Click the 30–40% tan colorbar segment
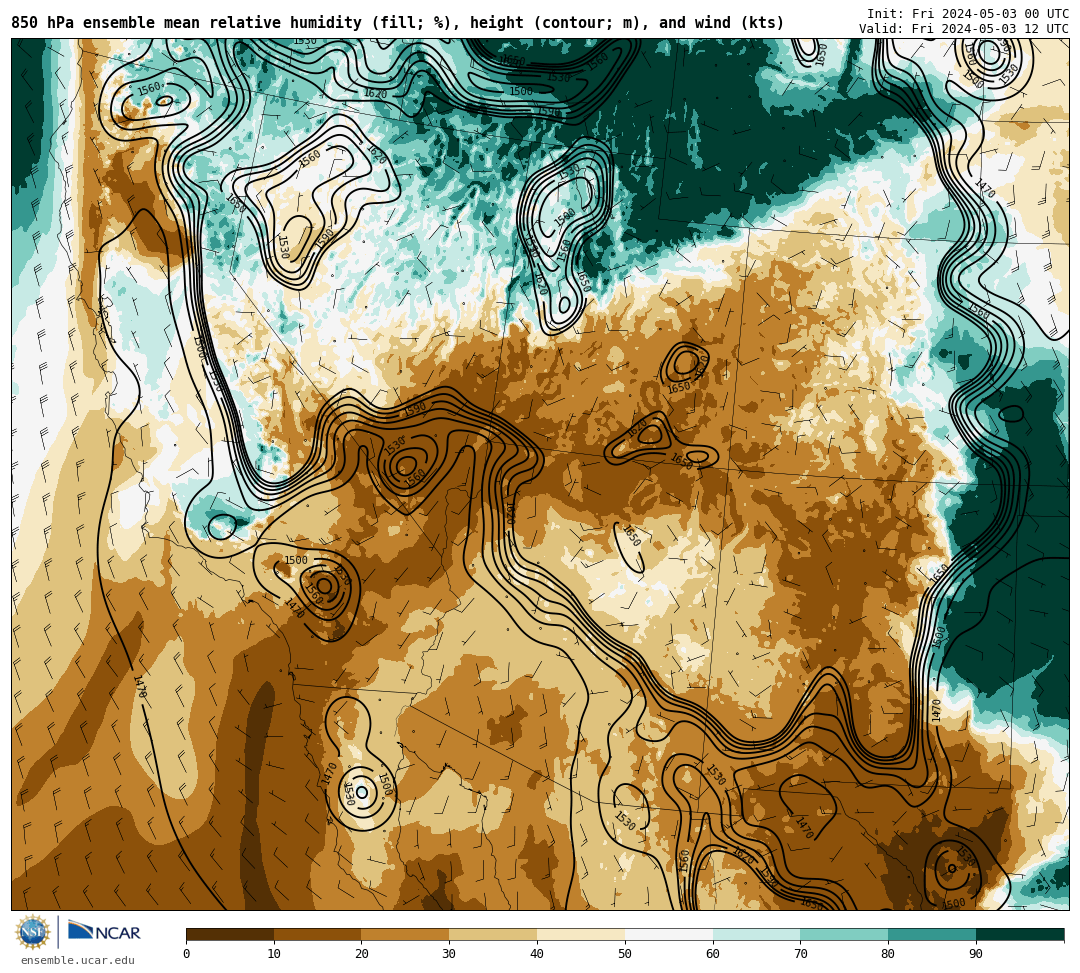This screenshot has width=1080, height=973. point(493,934)
